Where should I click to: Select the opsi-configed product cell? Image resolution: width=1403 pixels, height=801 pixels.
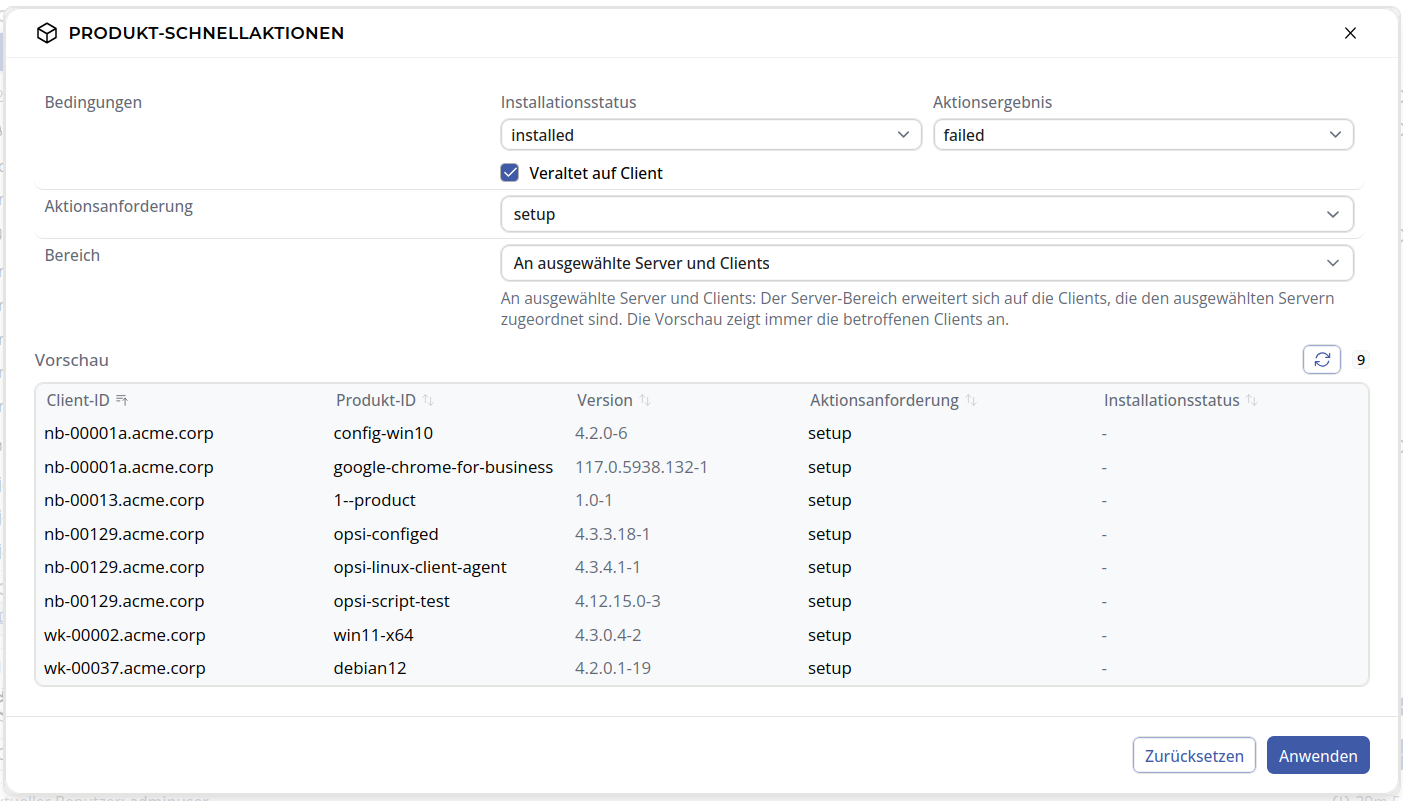pyautogui.click(x=386, y=534)
